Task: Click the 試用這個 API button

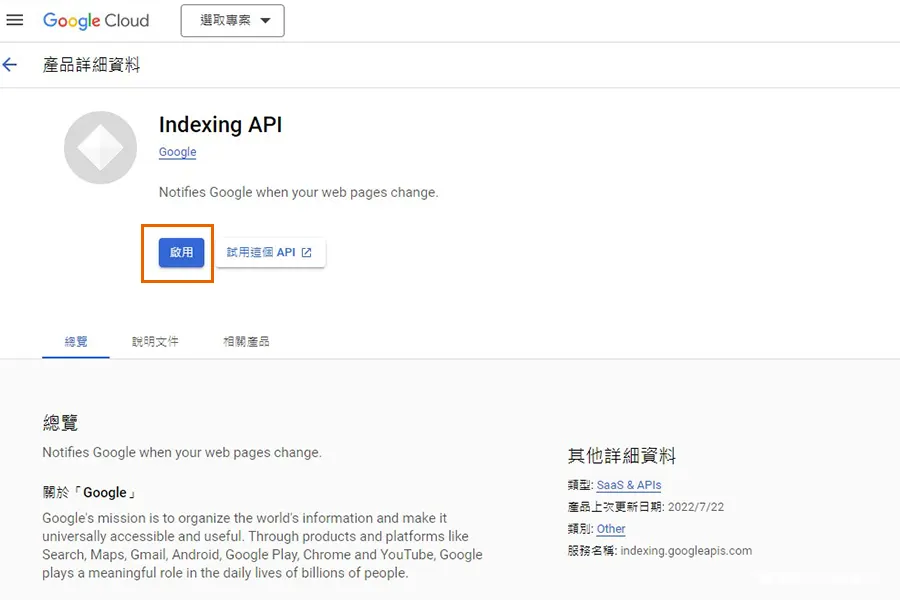Action: (270, 253)
